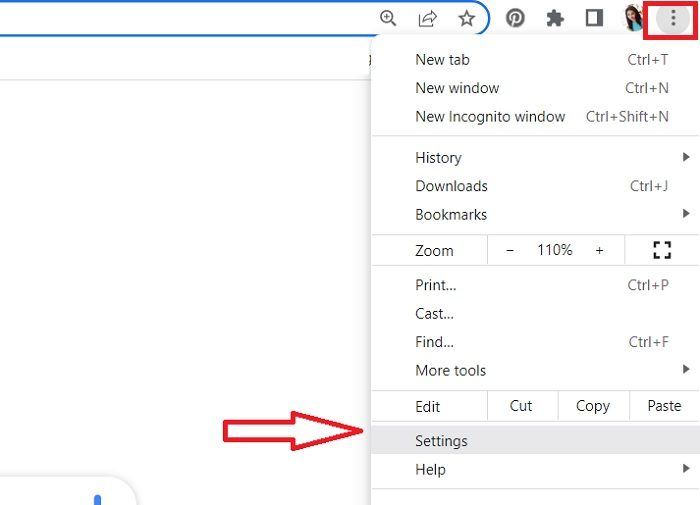Open Downloads from the menu
Viewport: 700px width, 505px height.
pyautogui.click(x=535, y=186)
